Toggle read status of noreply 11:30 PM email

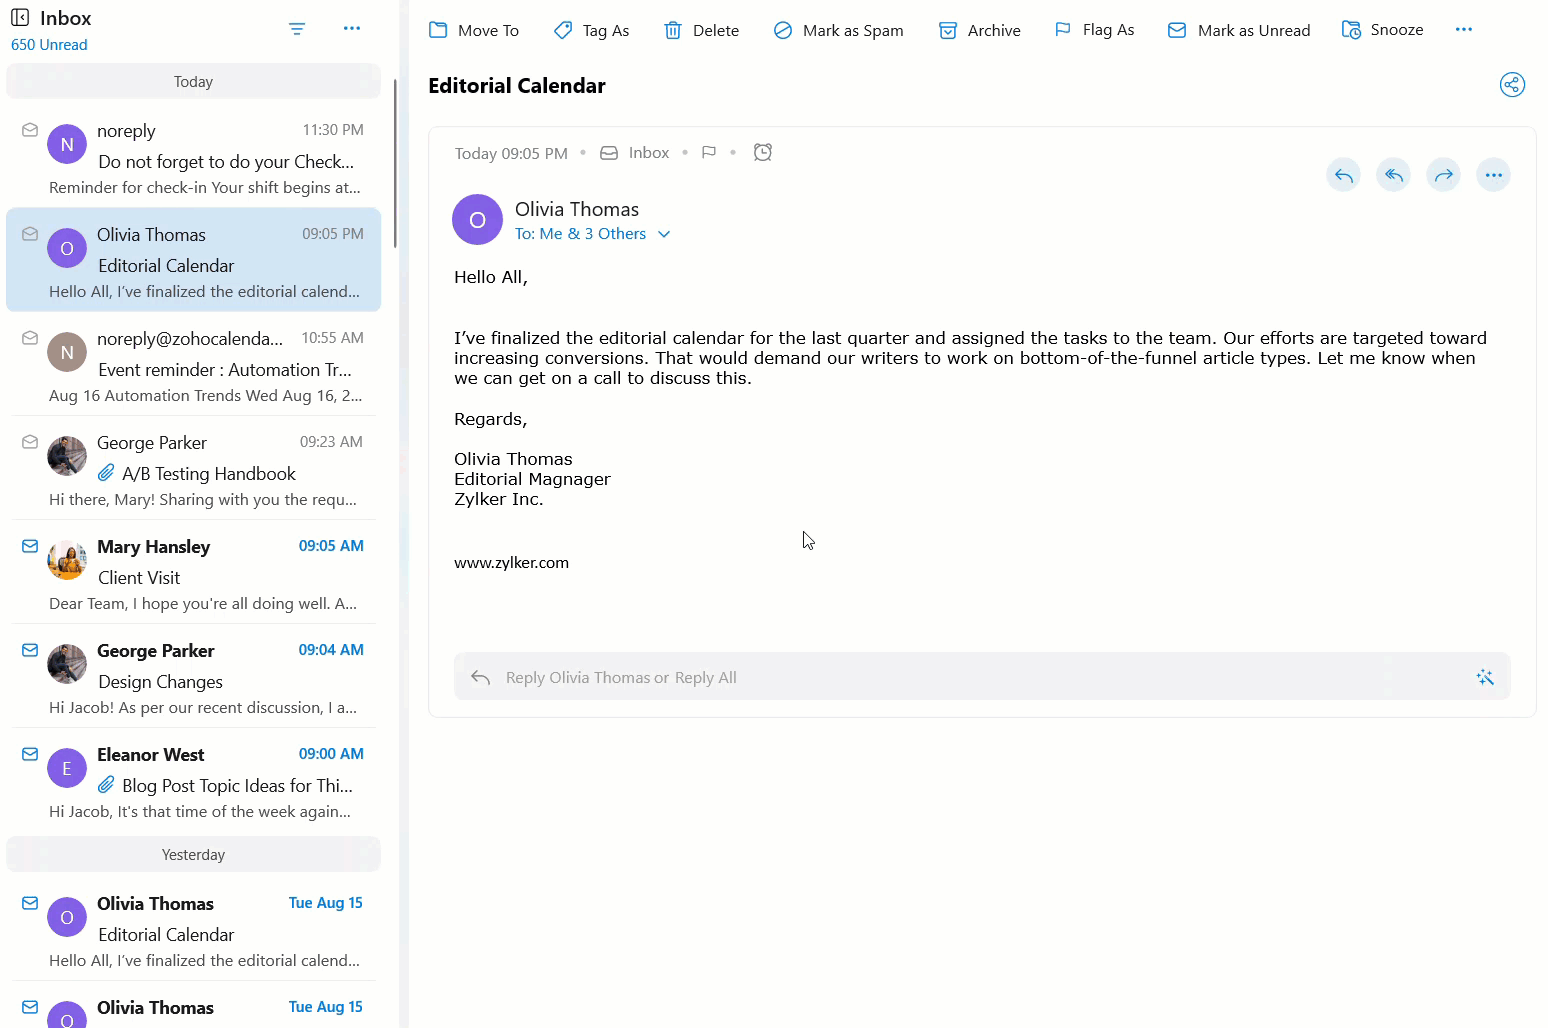click(30, 130)
